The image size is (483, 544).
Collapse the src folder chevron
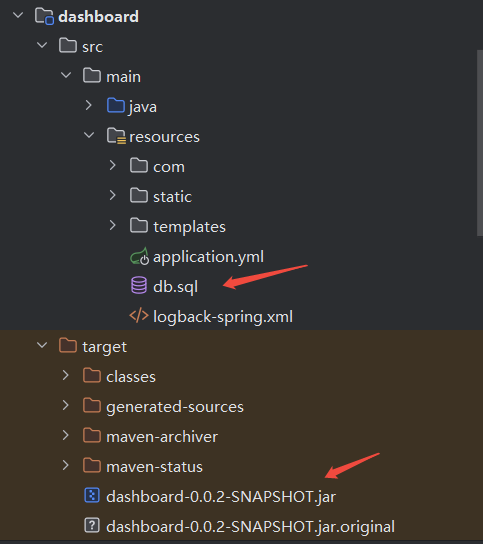tap(42, 45)
